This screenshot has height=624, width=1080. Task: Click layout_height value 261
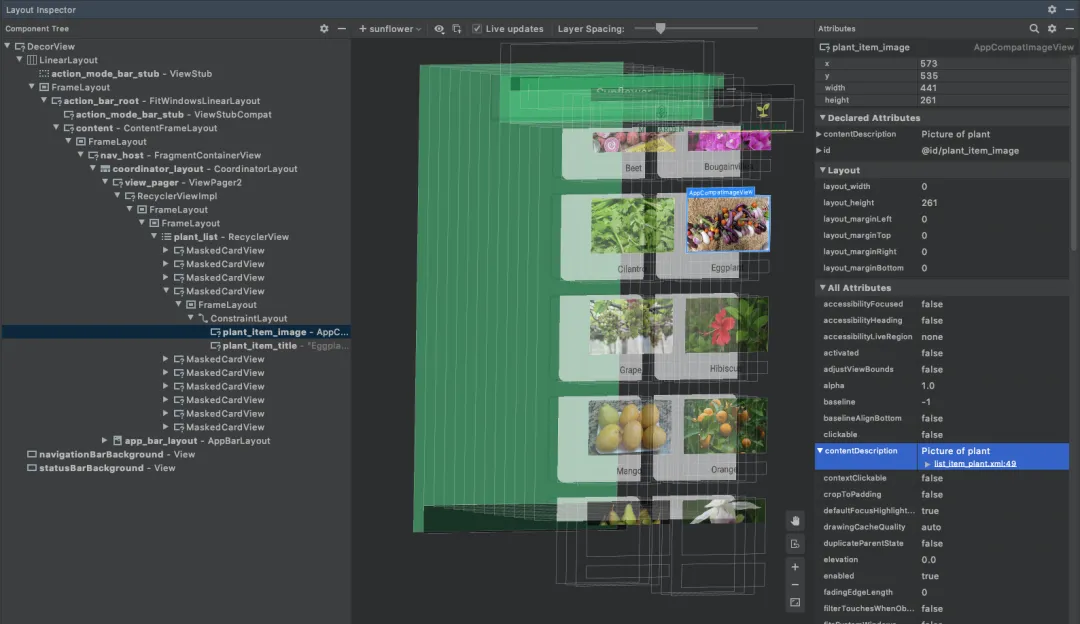pos(929,202)
